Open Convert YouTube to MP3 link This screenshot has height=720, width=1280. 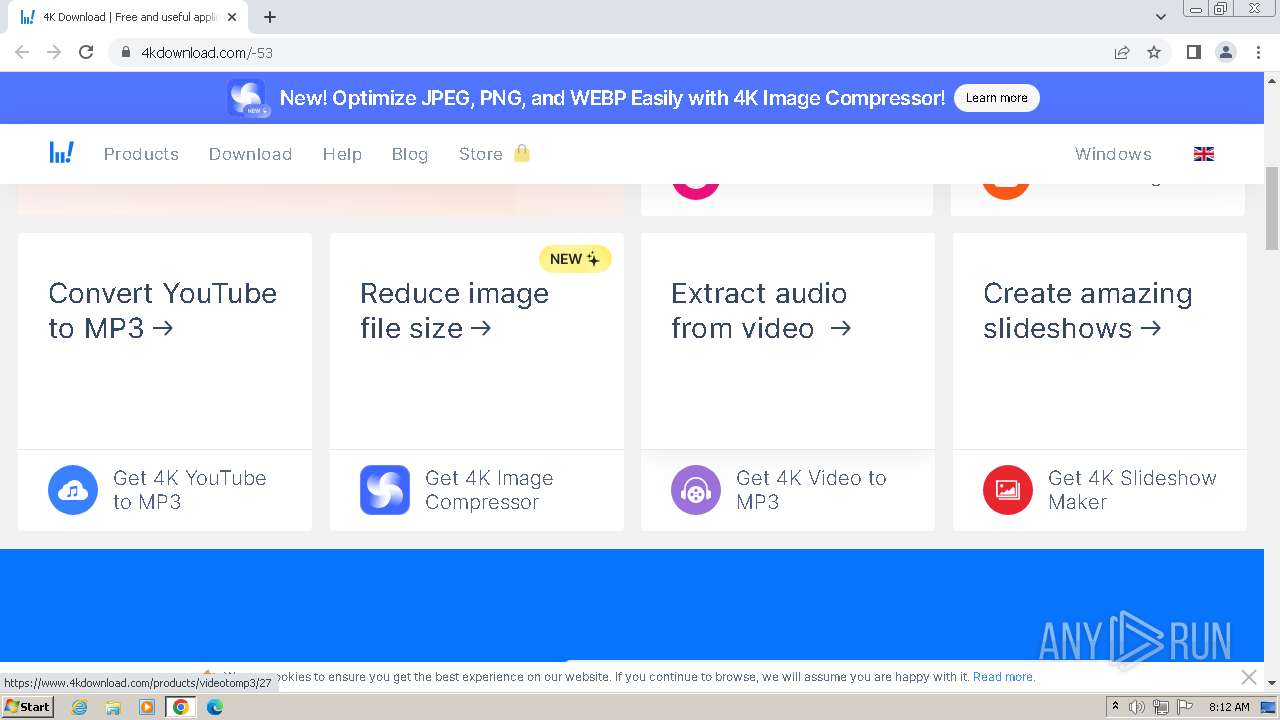click(163, 311)
